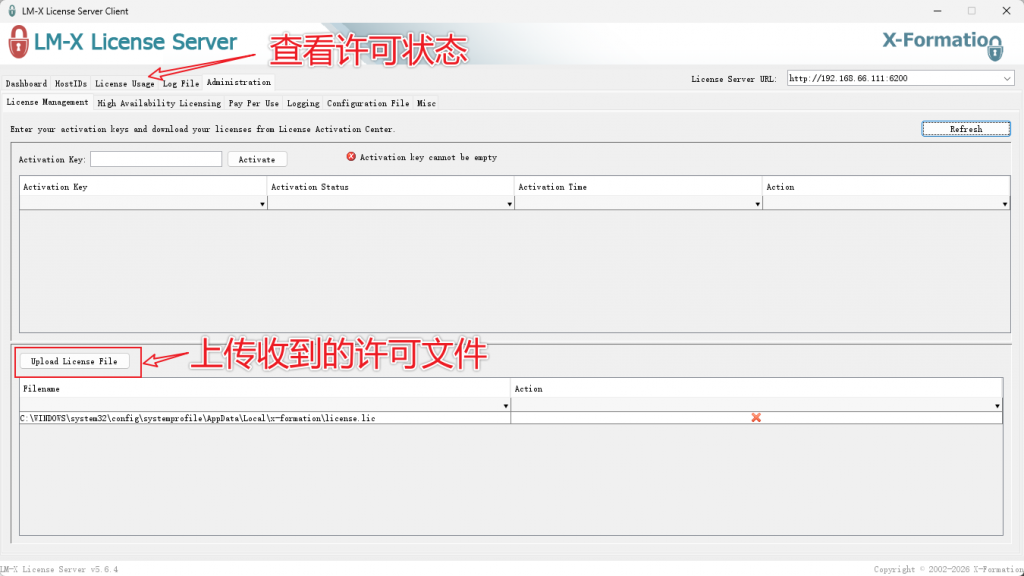Click into the Activation Key input field
The width and height of the screenshot is (1024, 576).
(156, 159)
